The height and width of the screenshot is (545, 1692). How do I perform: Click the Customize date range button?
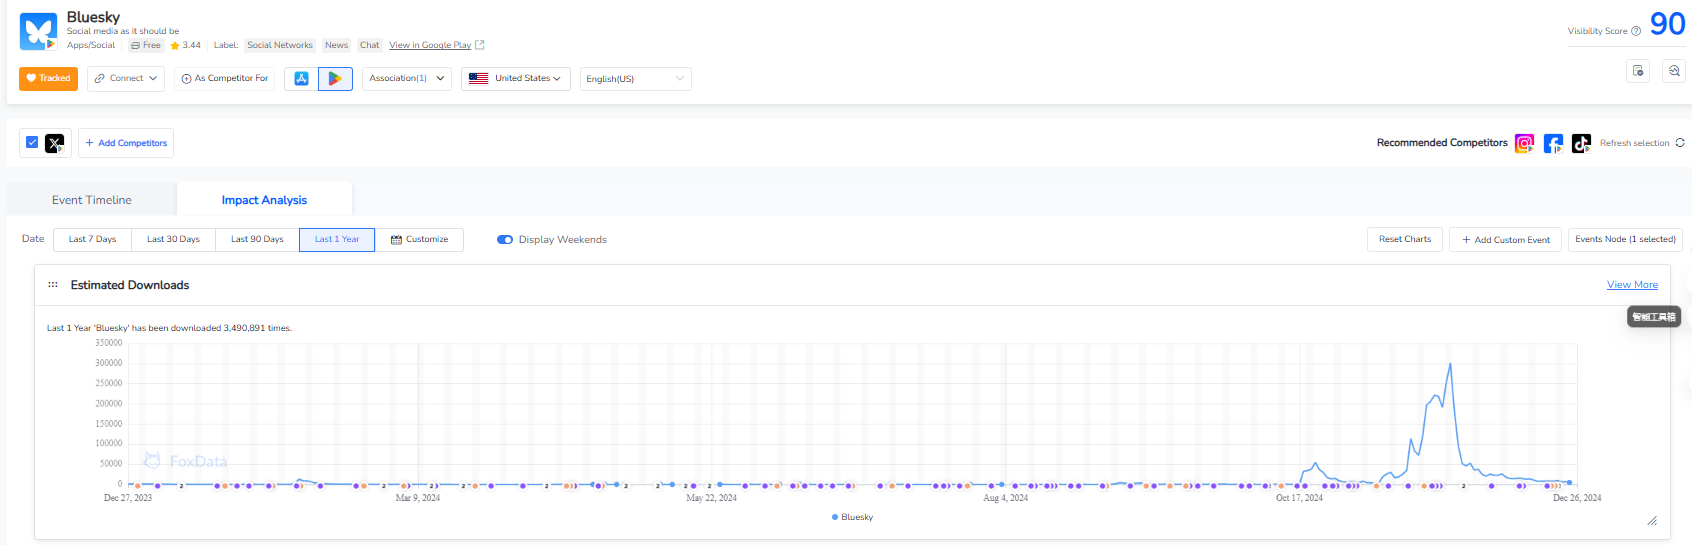click(x=419, y=240)
